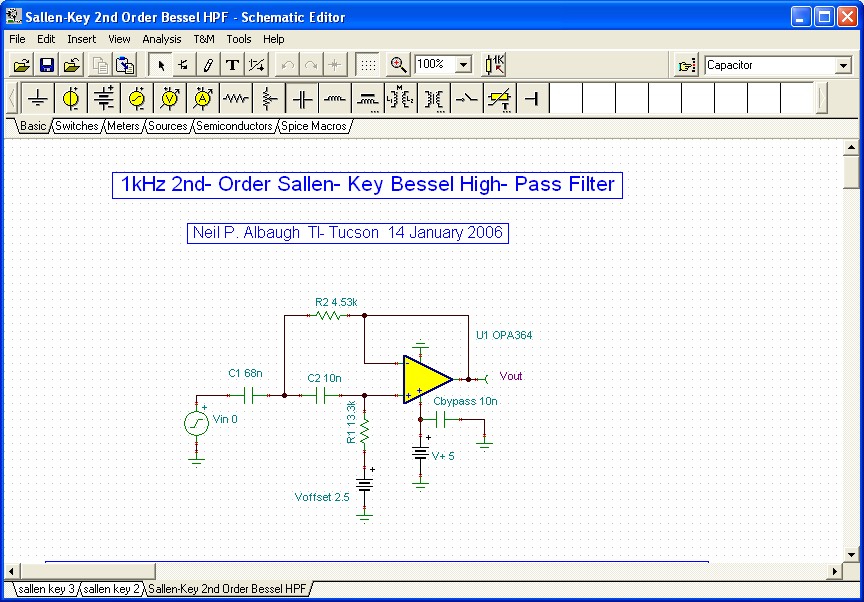Screen dimensions: 864x602
Task: Open the Insert menu
Action: 82,39
